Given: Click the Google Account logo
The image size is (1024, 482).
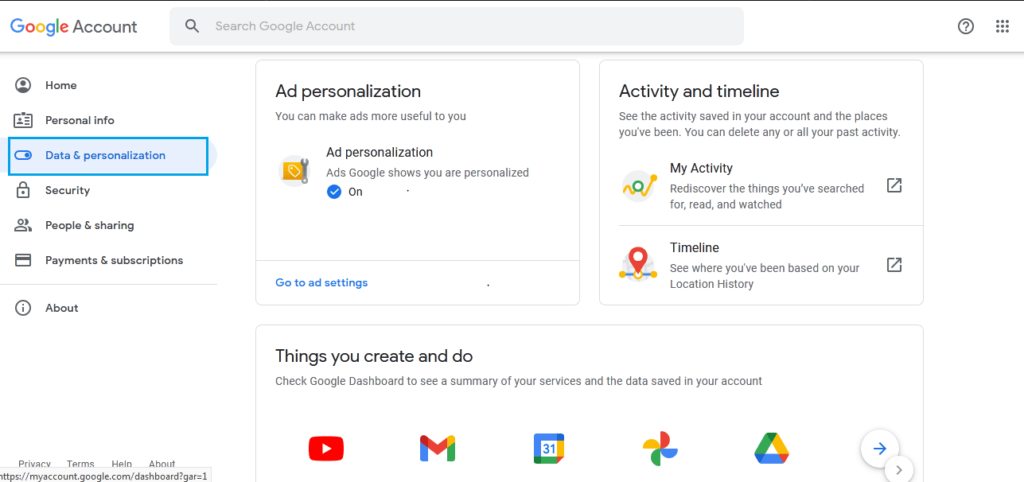Looking at the screenshot, I should (74, 27).
